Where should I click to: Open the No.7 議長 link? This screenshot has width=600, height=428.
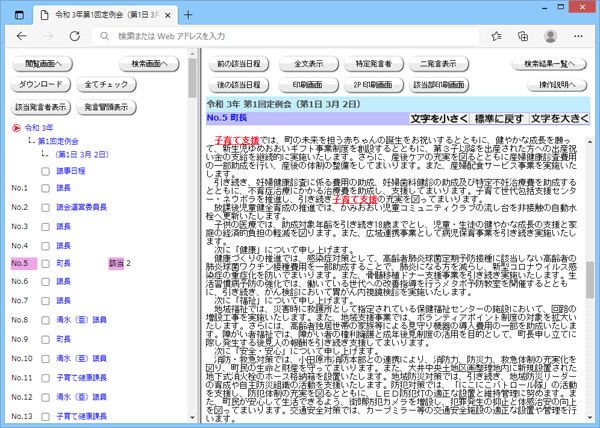(x=64, y=301)
